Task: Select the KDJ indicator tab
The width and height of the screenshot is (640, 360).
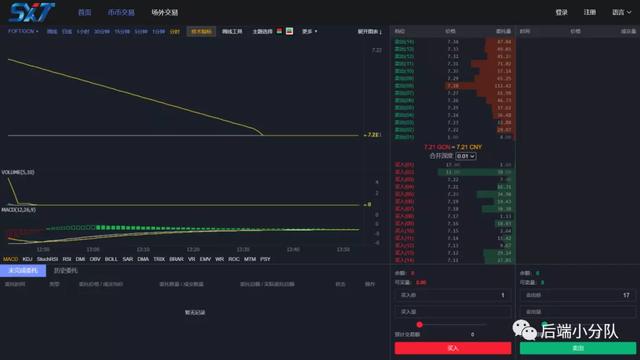Action: 27,259
